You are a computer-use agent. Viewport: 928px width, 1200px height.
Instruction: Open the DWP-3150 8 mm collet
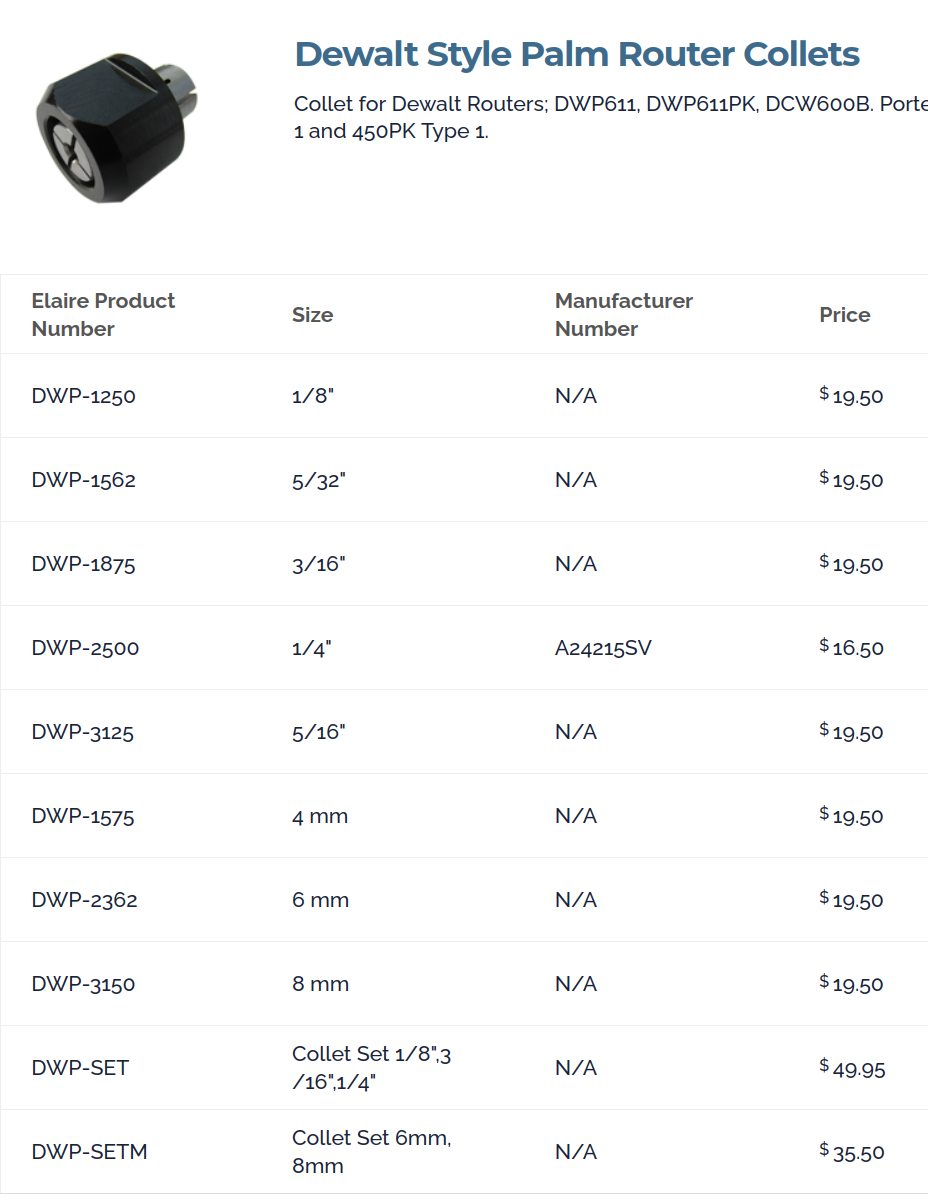click(x=464, y=984)
